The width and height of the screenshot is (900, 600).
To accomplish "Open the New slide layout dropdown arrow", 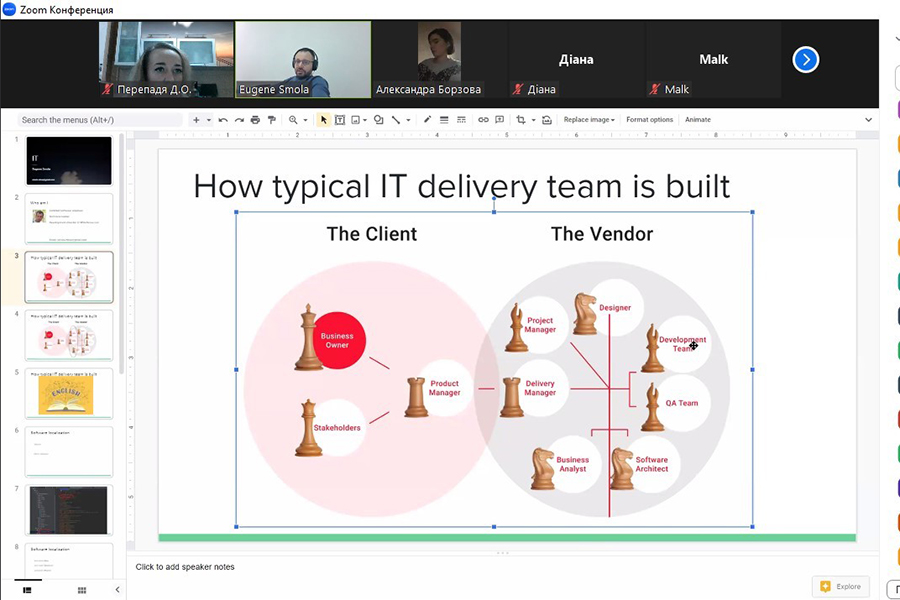I will pos(209,120).
